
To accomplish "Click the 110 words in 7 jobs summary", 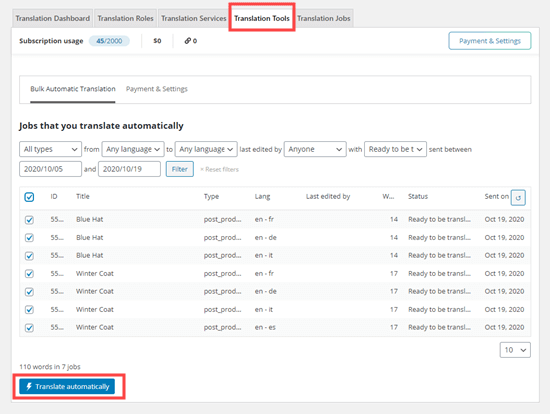I will coord(50,367).
